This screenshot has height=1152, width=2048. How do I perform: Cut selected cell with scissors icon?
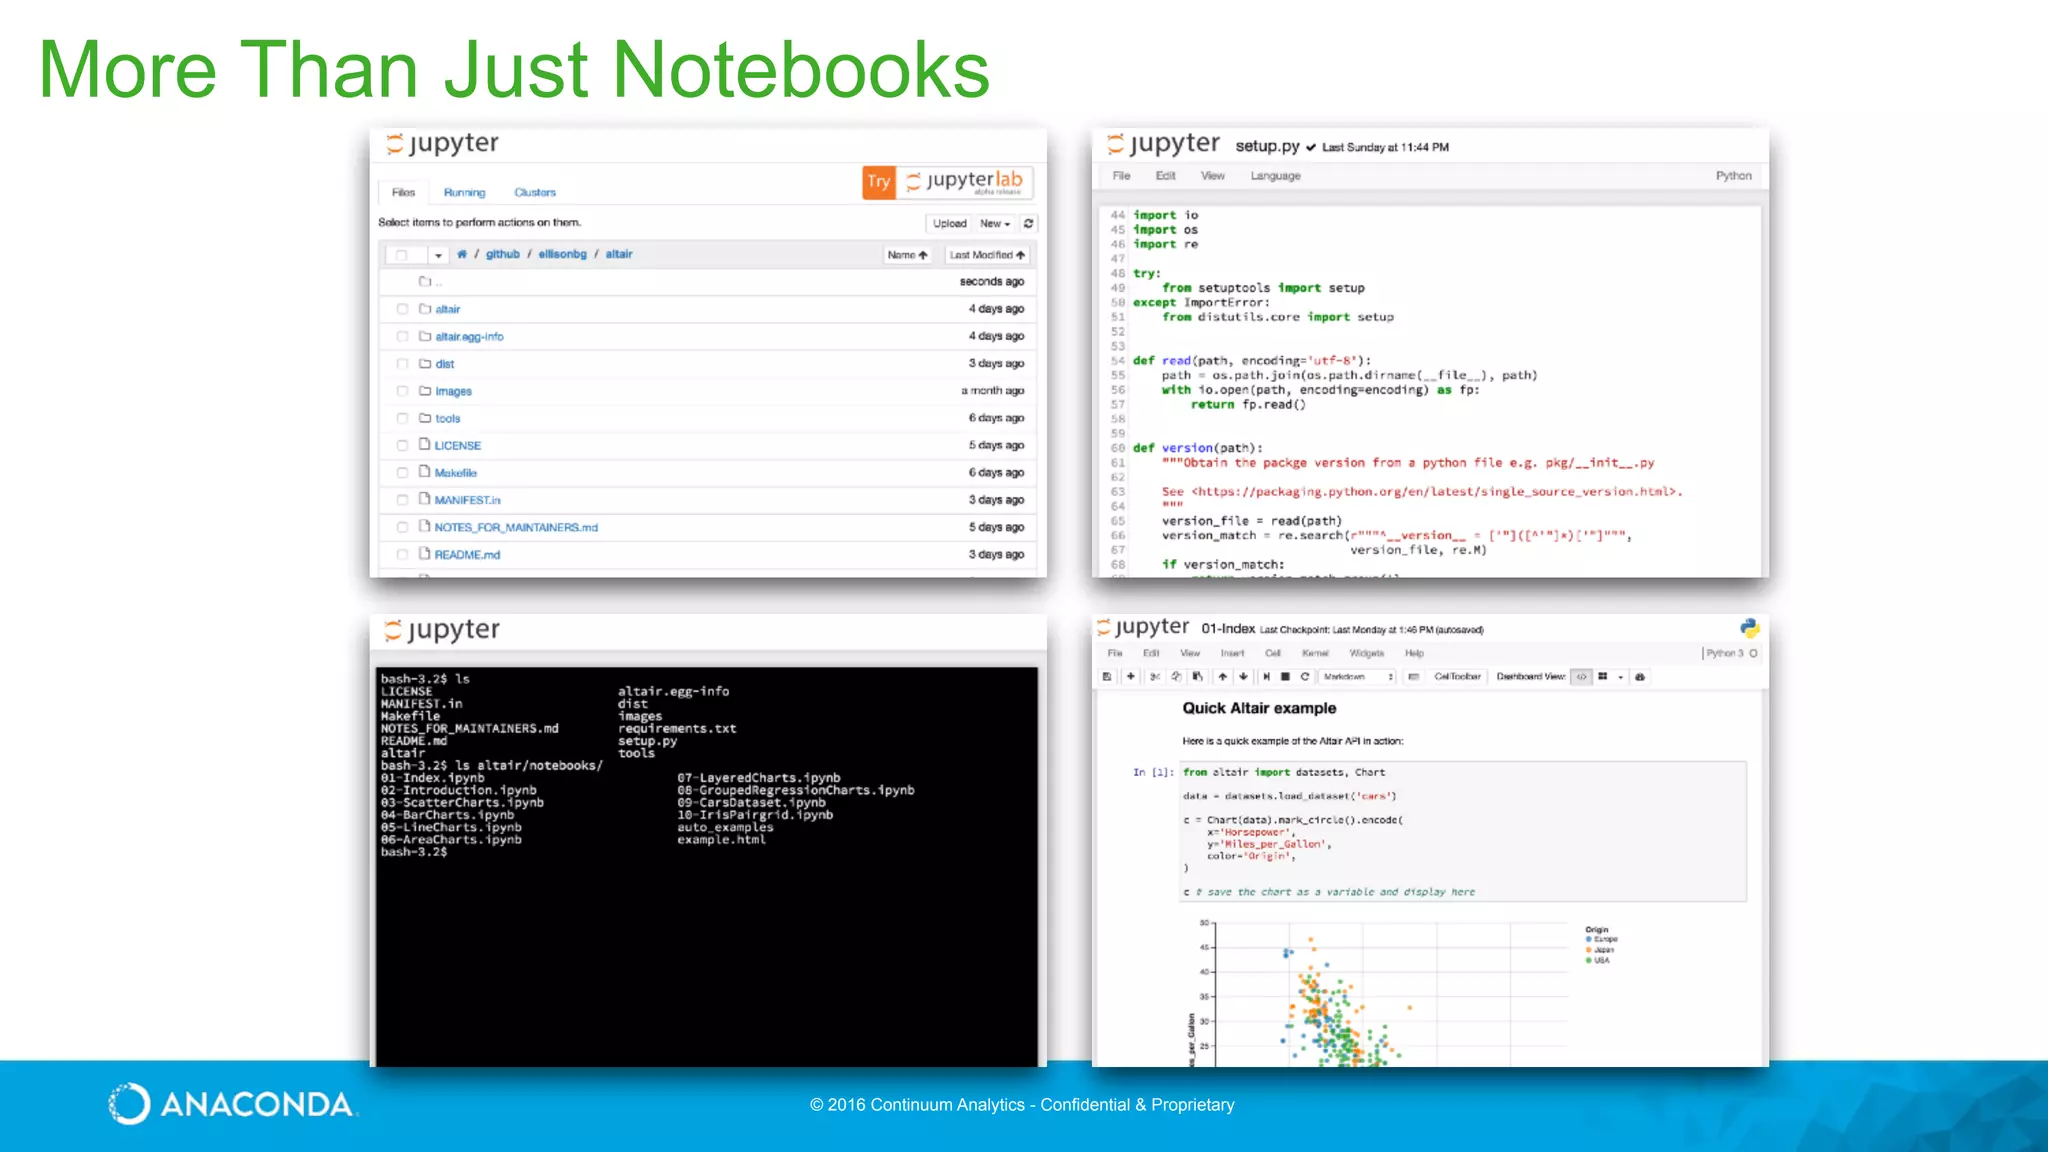click(x=1155, y=677)
